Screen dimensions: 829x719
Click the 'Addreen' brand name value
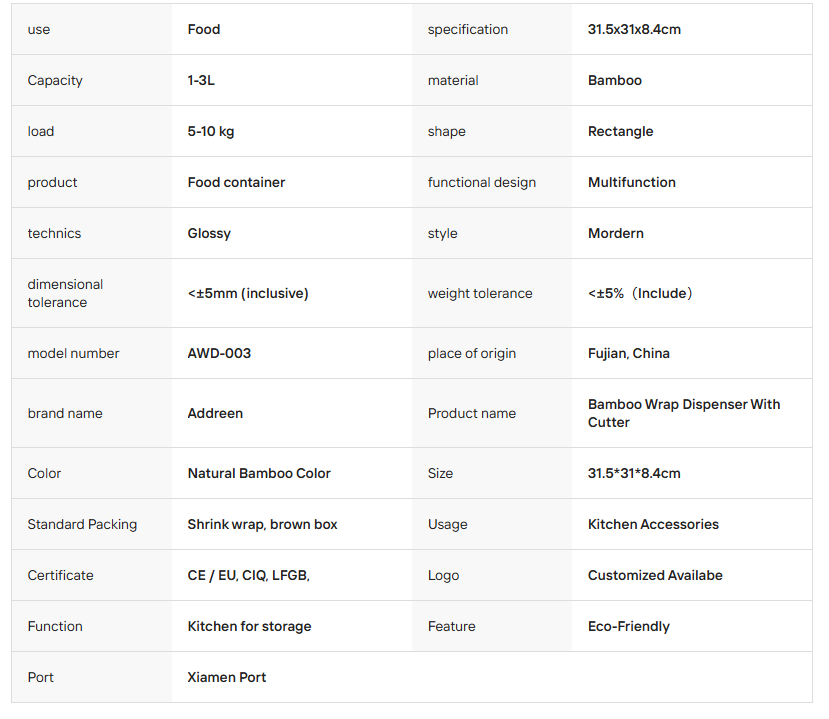tap(215, 413)
